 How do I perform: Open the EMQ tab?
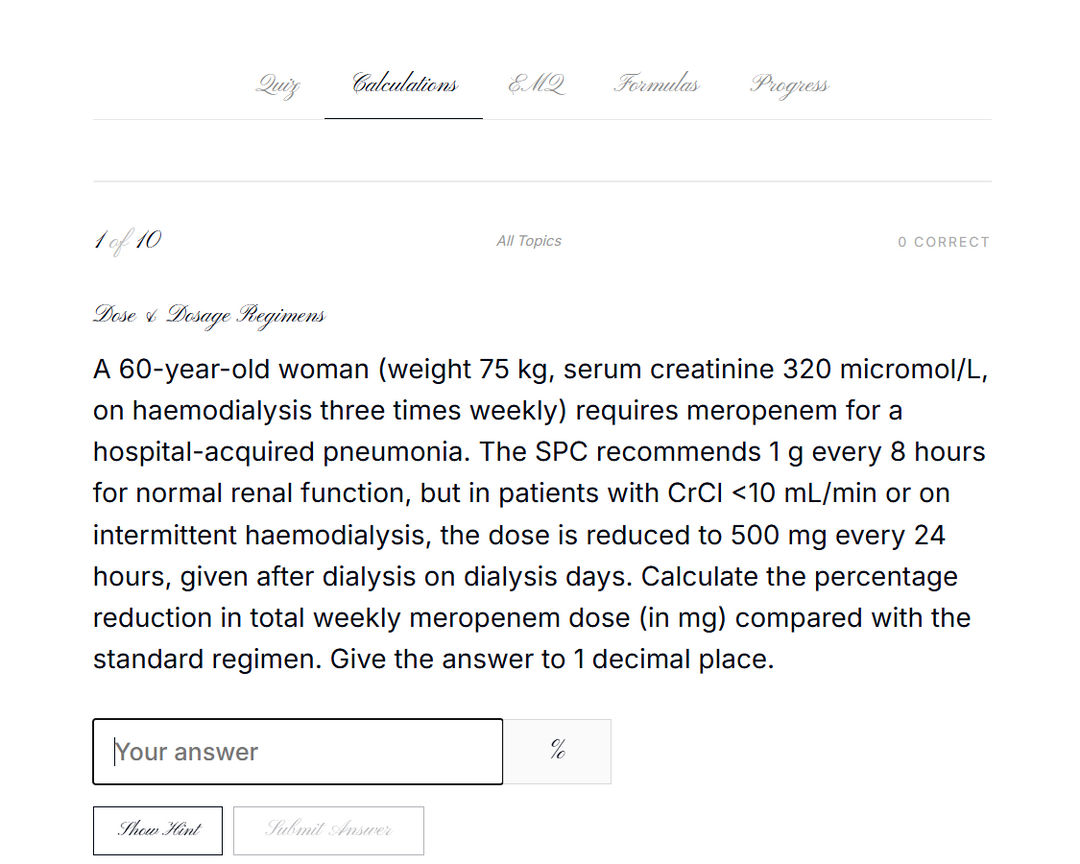tap(536, 84)
